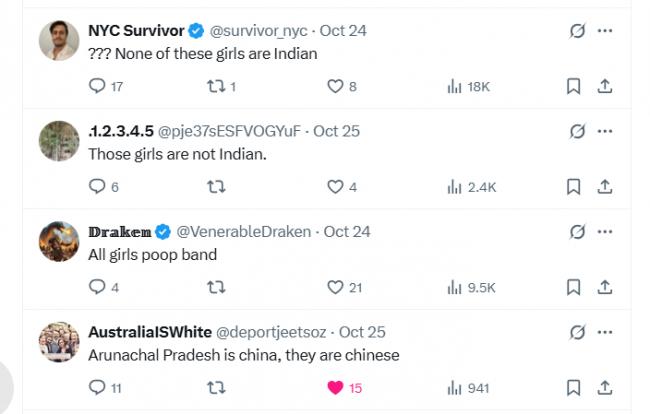Share NYC Survivor's tweet

point(604,87)
